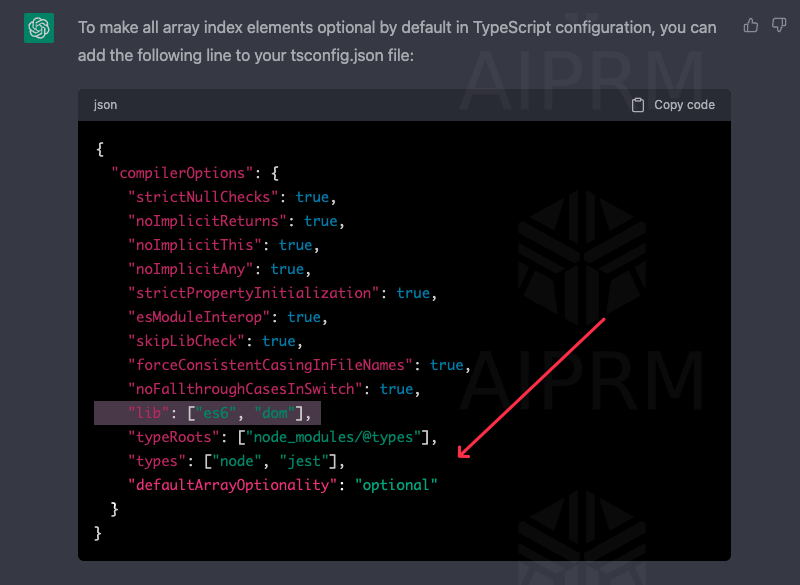Click the ChatGPT avatar logo
The height and width of the screenshot is (585, 800).
39,28
